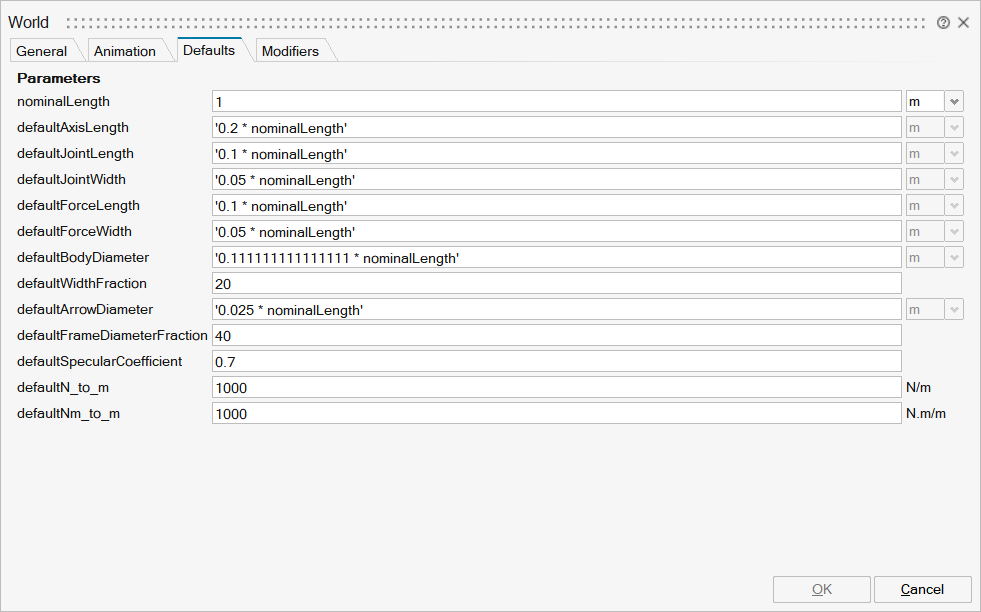Click the defaultSpecularCoefficient field
The height and width of the screenshot is (612, 981).
point(557,362)
